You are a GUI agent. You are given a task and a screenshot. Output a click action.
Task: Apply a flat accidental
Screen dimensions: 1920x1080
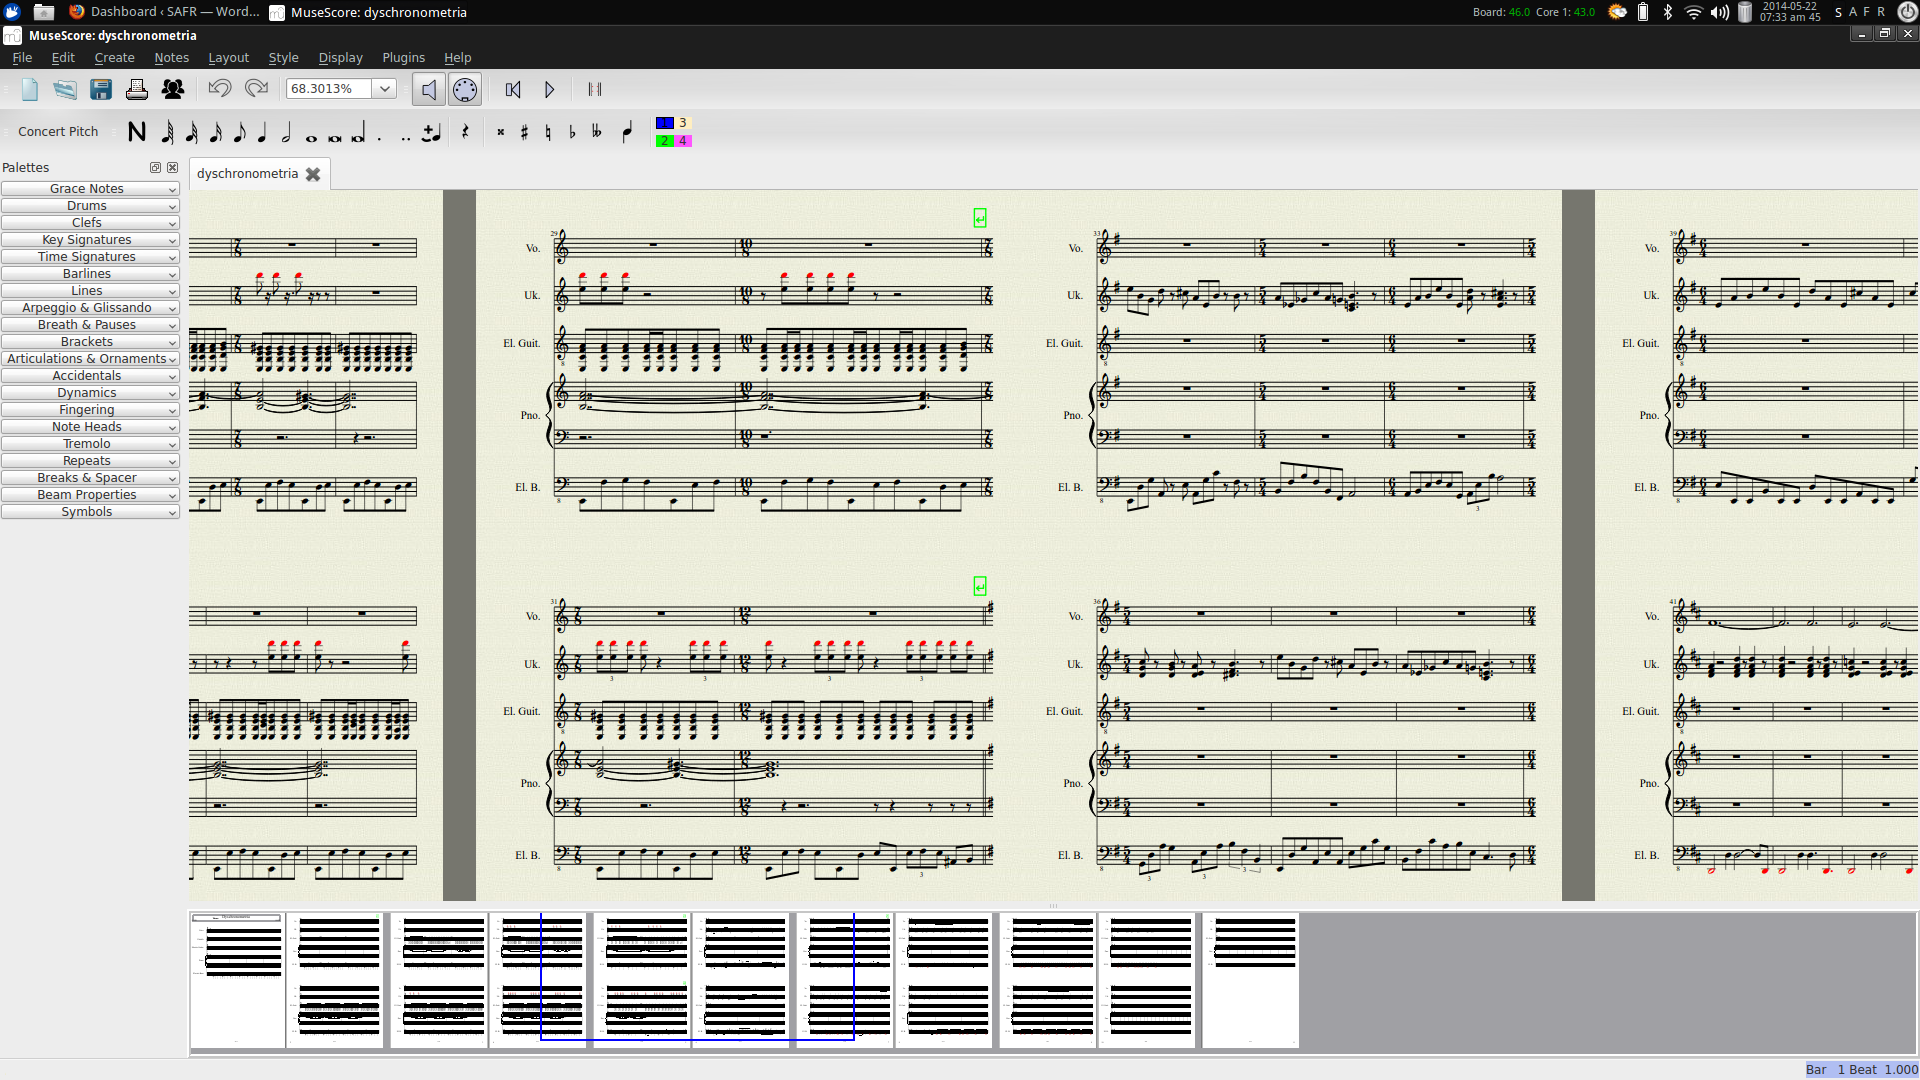tap(573, 132)
